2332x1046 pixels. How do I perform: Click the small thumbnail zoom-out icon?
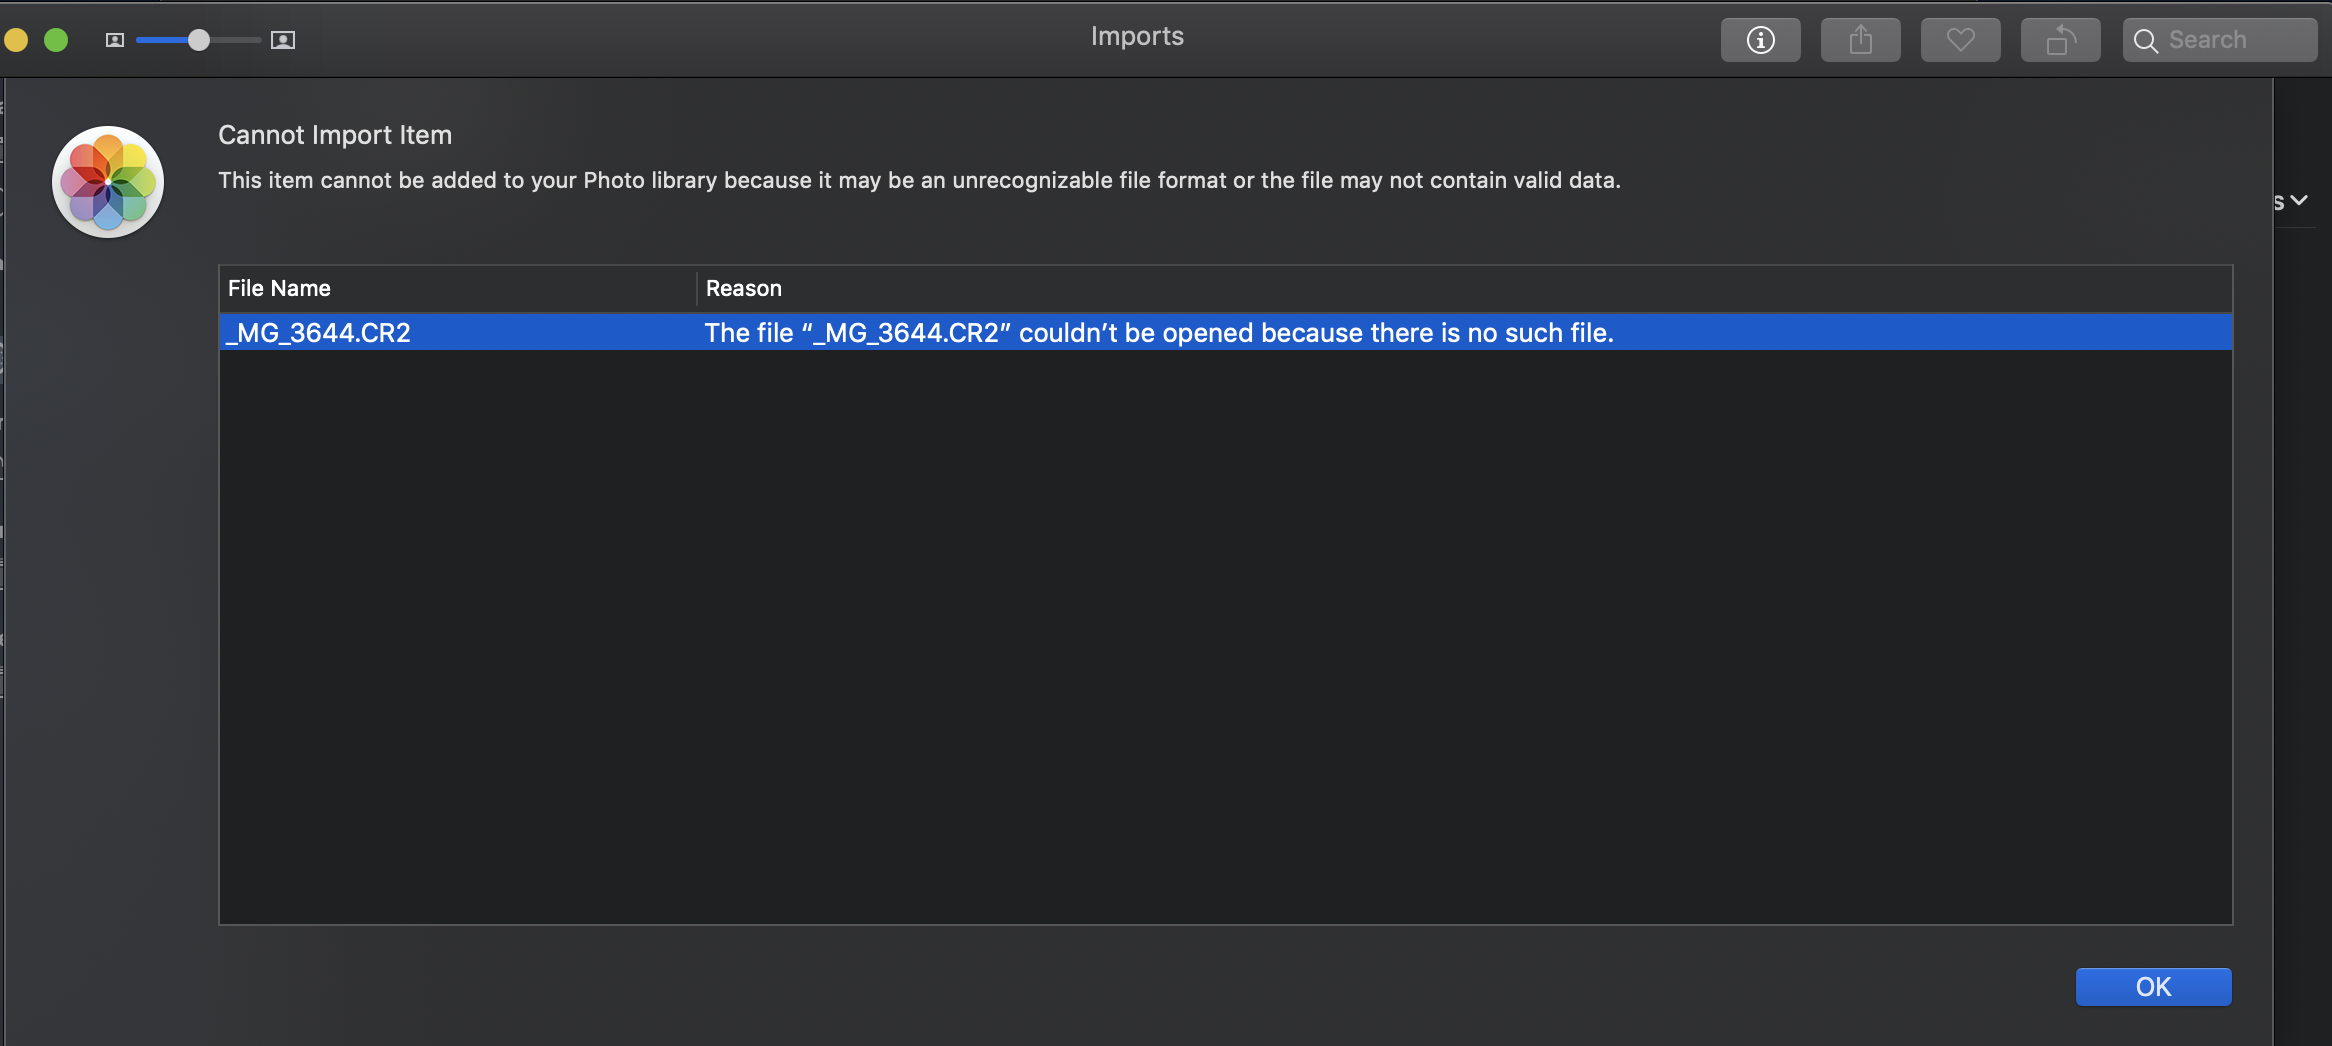115,40
